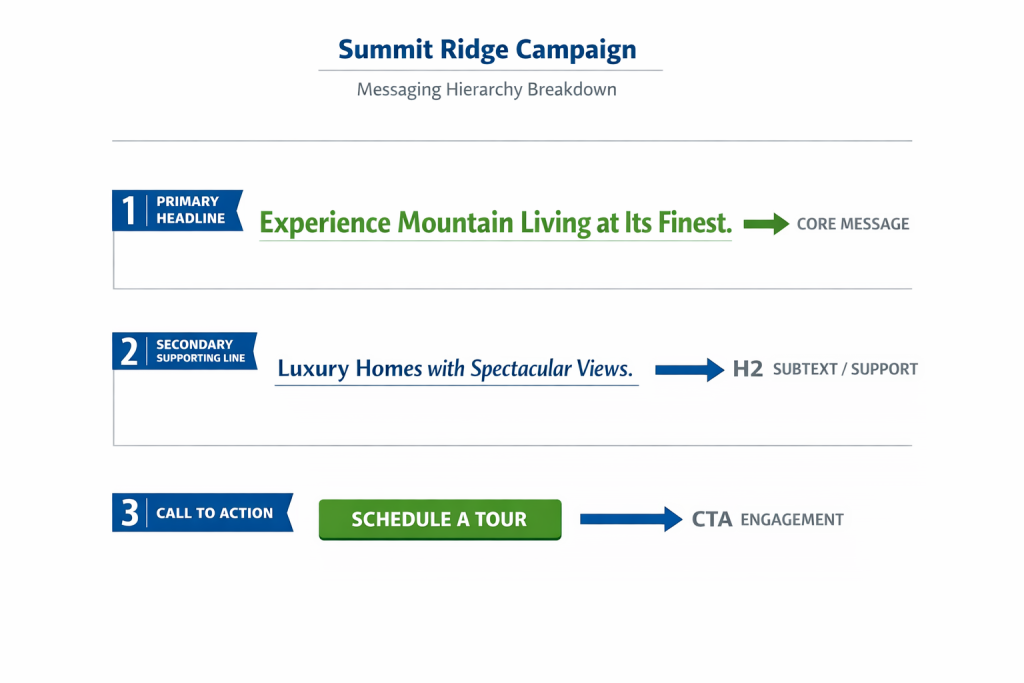The height and width of the screenshot is (683, 1024).
Task: Click the SECONDARY SUPPORTING LINE ribbon text
Action: 200,351
